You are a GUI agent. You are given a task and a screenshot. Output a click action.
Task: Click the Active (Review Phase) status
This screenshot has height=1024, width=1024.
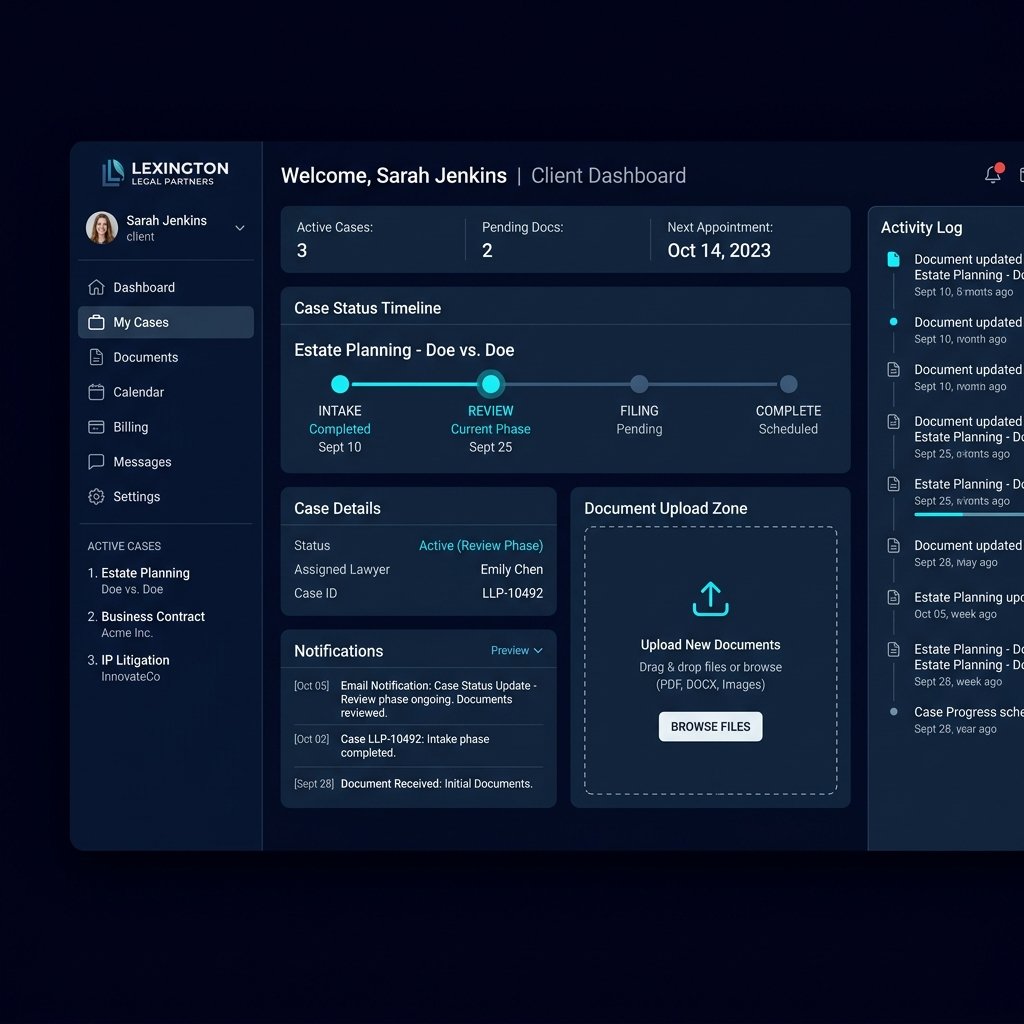pyautogui.click(x=481, y=545)
